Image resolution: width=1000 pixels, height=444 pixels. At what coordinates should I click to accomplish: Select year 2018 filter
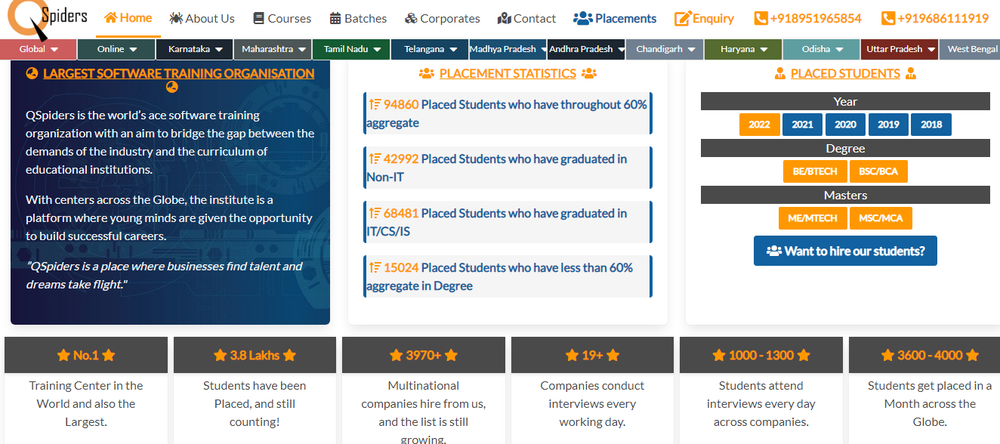[x=931, y=124]
